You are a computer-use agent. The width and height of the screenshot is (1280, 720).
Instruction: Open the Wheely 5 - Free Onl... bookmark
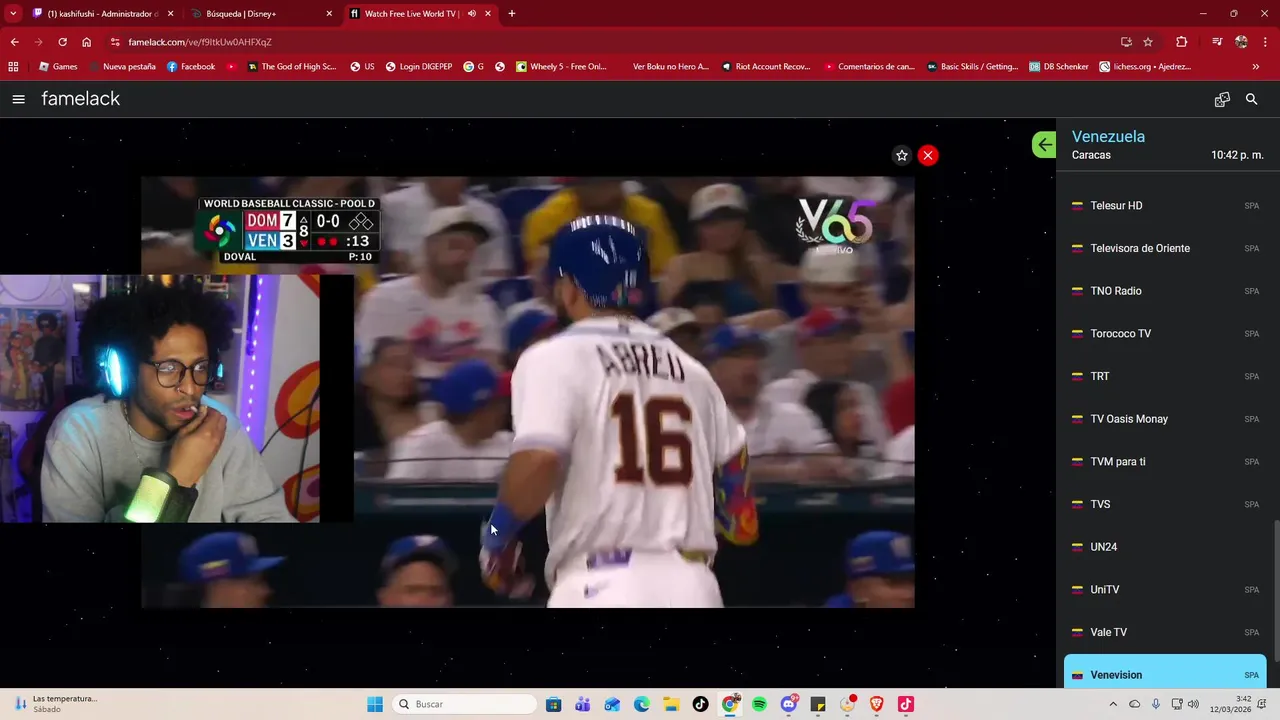pos(562,67)
